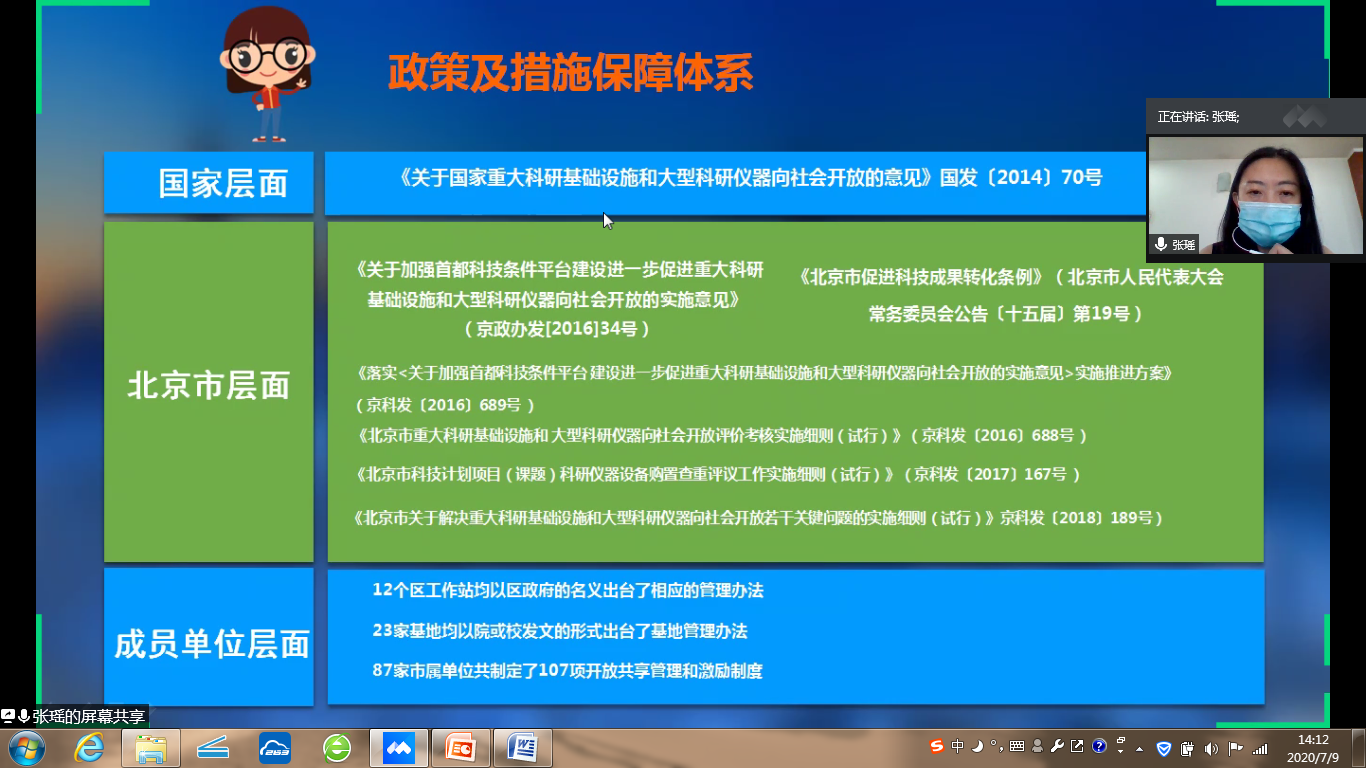Screen dimensions: 1366x768
Task: Toggle the Chinese punctuation mode icon
Action: 996,746
